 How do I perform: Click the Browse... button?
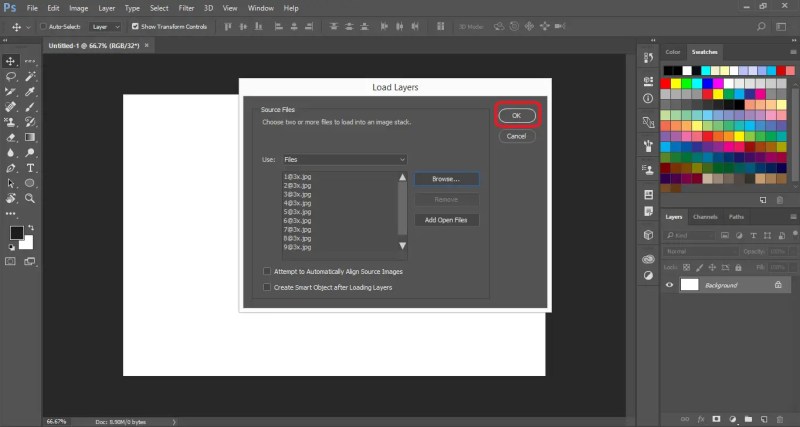(446, 179)
